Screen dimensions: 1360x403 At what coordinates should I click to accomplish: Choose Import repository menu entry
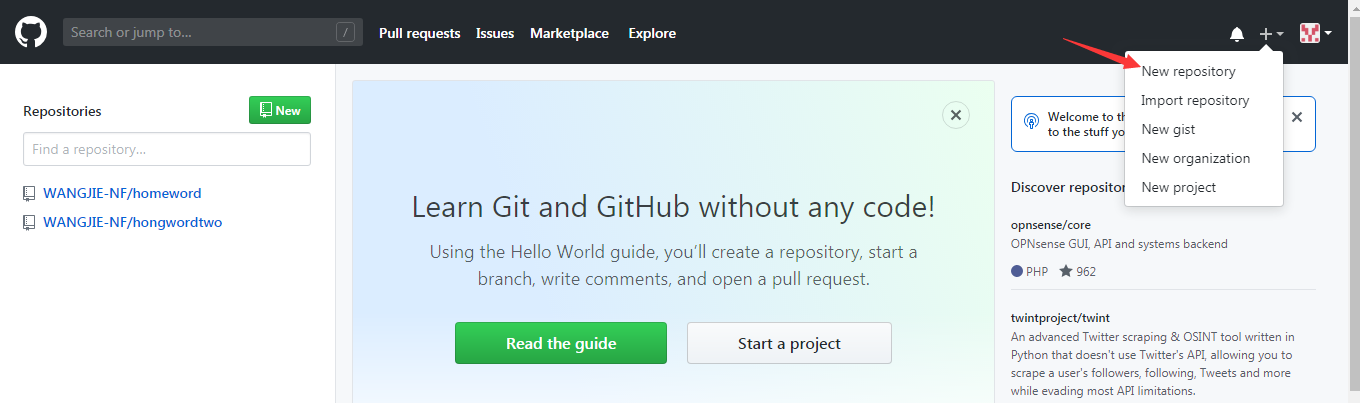coord(1195,100)
